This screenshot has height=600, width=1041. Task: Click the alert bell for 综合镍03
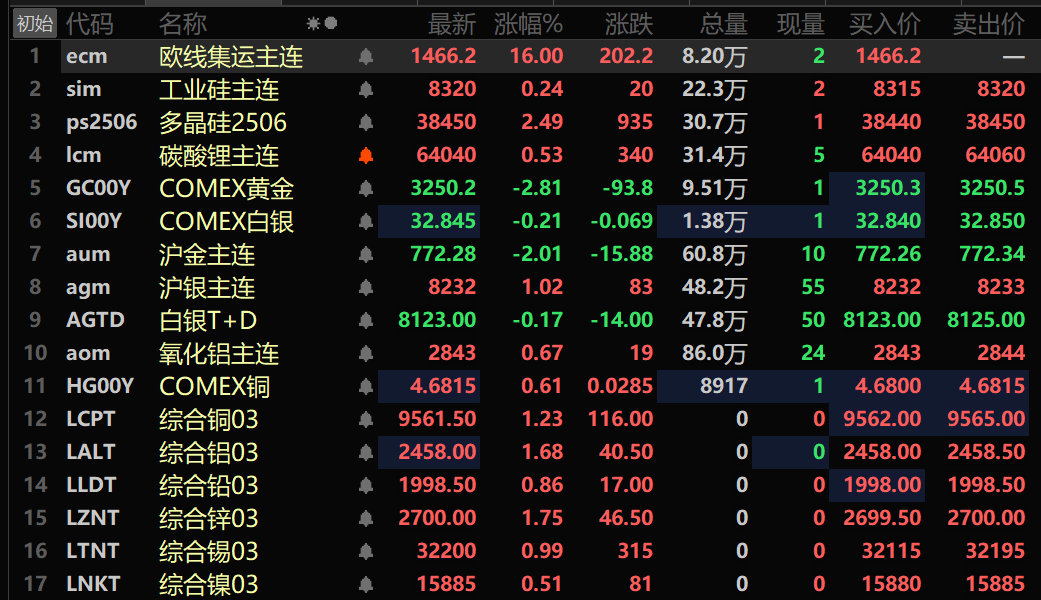(366, 584)
